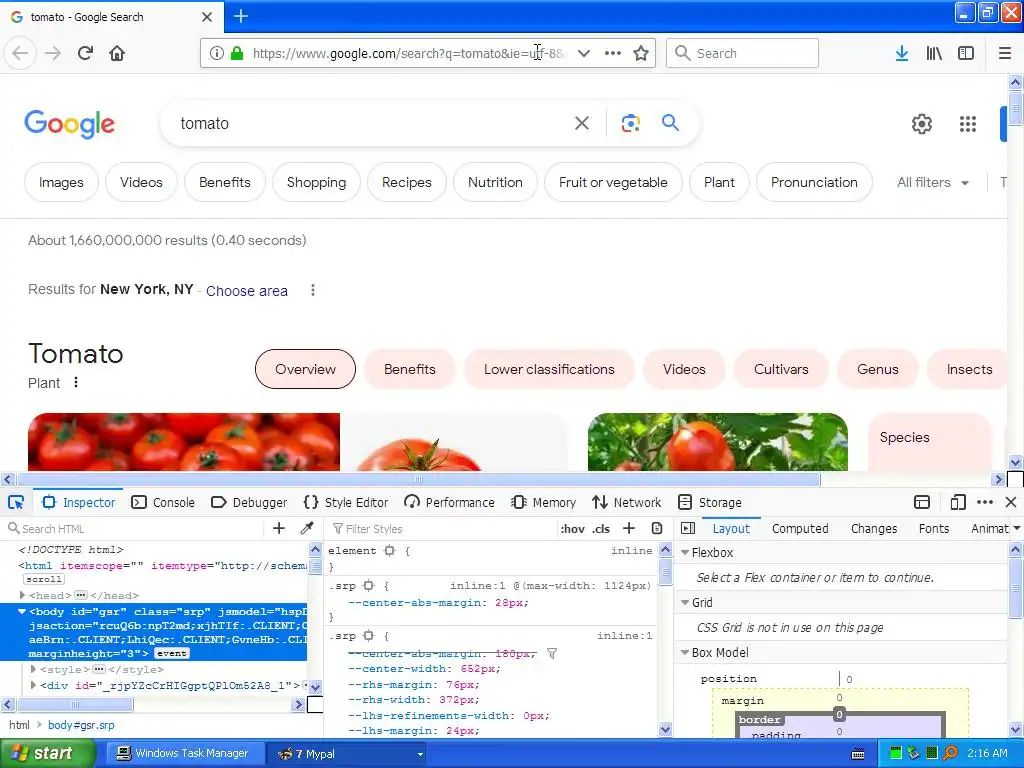Click the forward navigation arrow

tap(53, 53)
